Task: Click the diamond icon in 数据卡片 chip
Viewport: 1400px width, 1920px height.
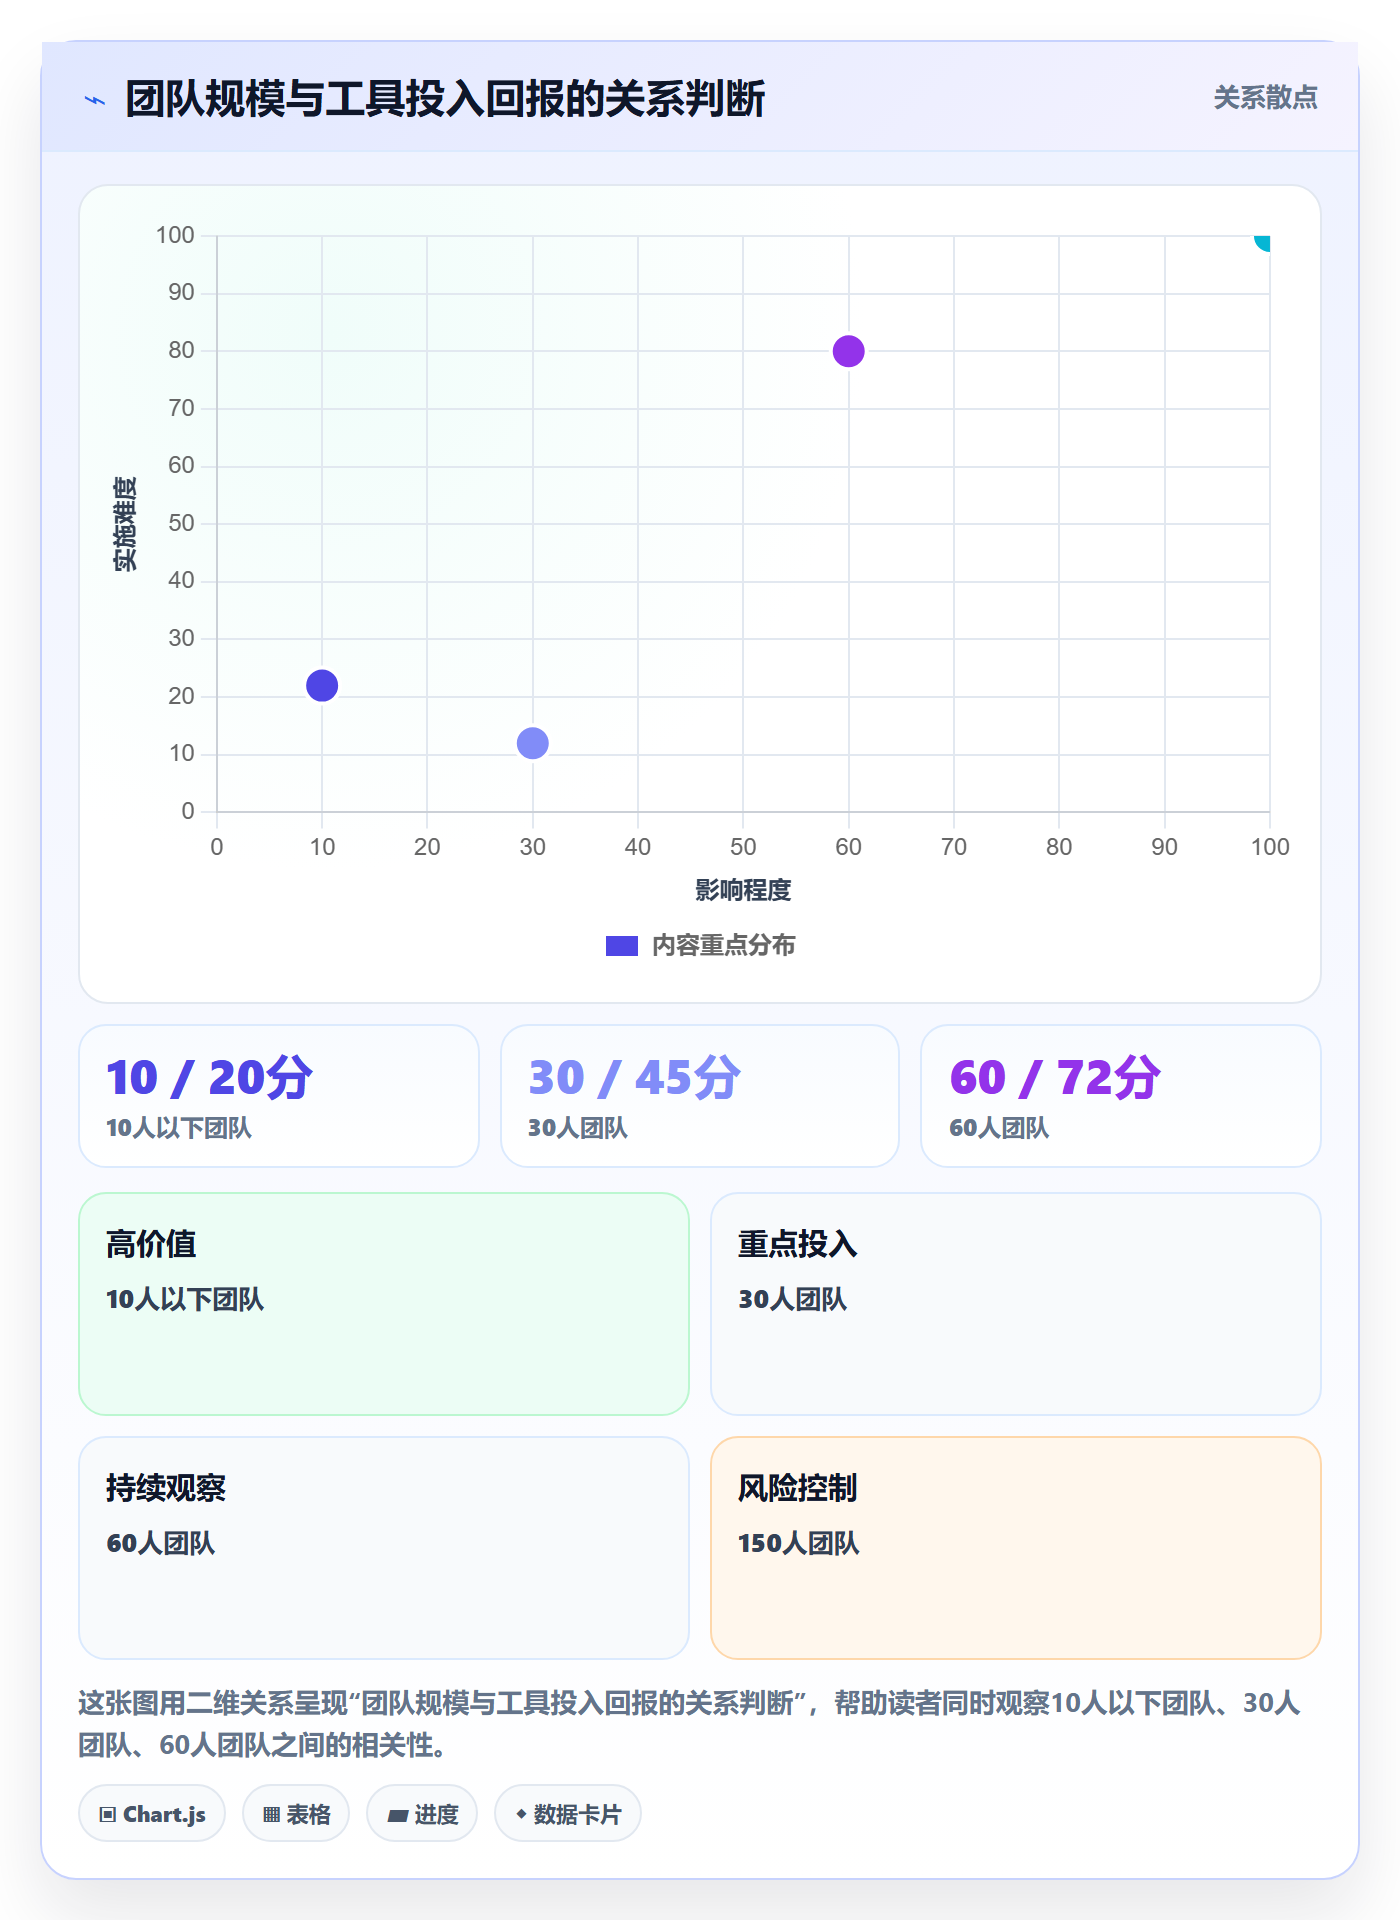Action: pyautogui.click(x=521, y=1814)
